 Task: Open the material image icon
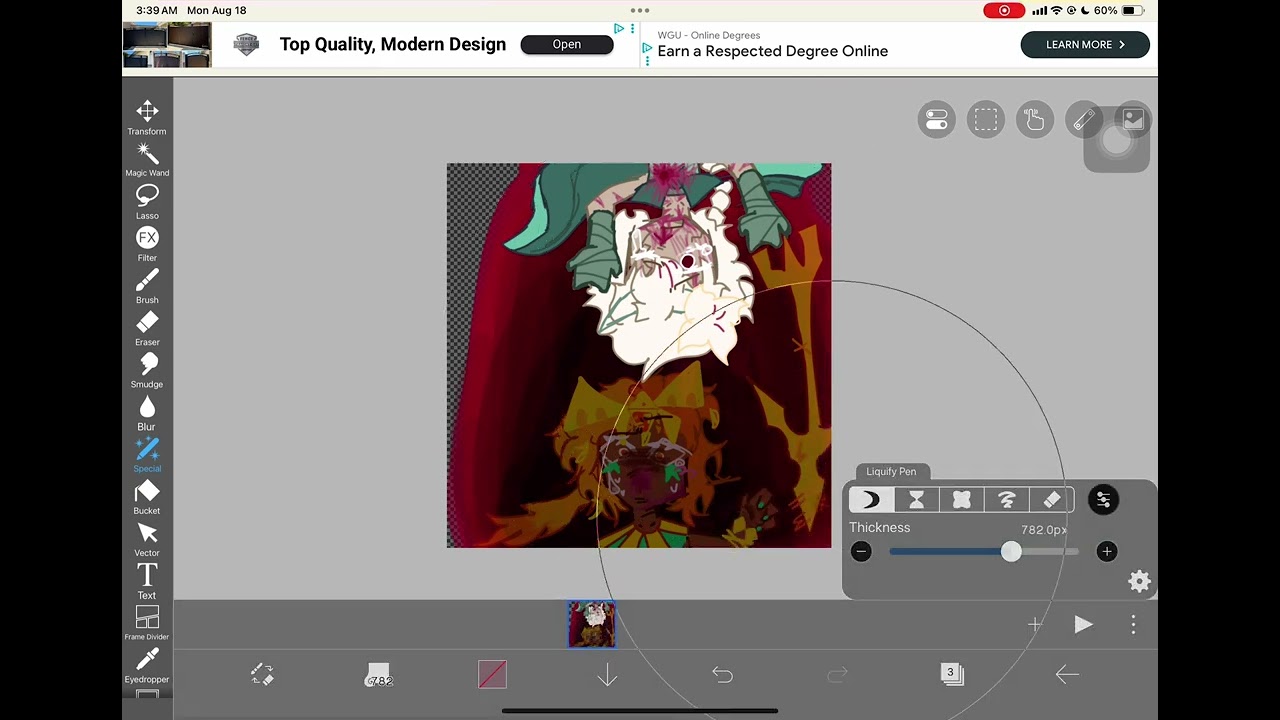click(1133, 120)
